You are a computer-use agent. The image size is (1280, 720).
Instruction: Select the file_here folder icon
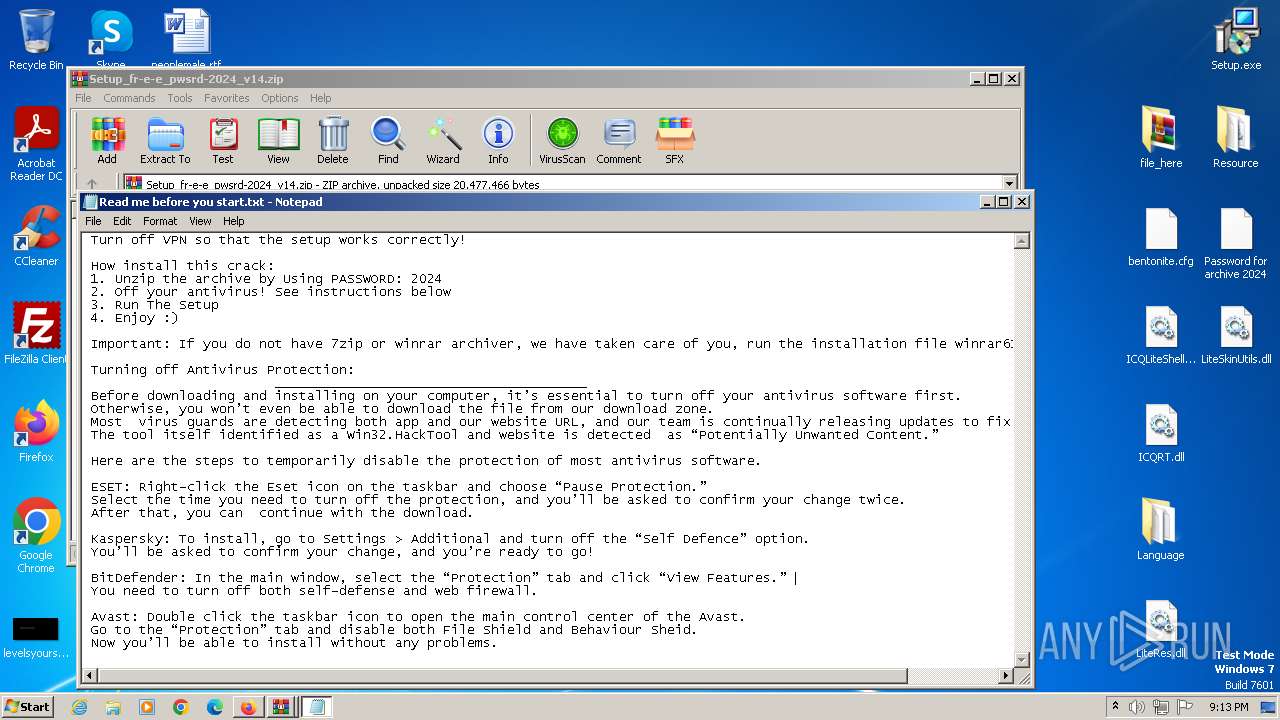point(1161,138)
